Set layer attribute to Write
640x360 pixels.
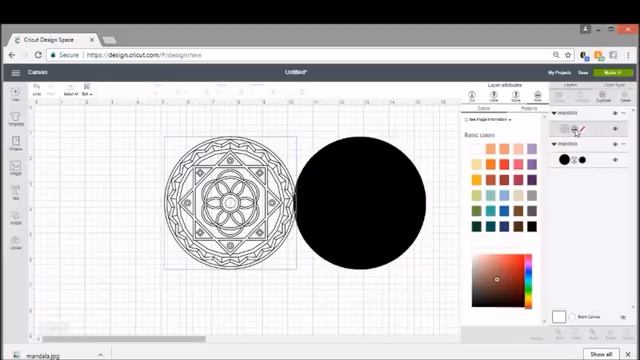click(493, 96)
